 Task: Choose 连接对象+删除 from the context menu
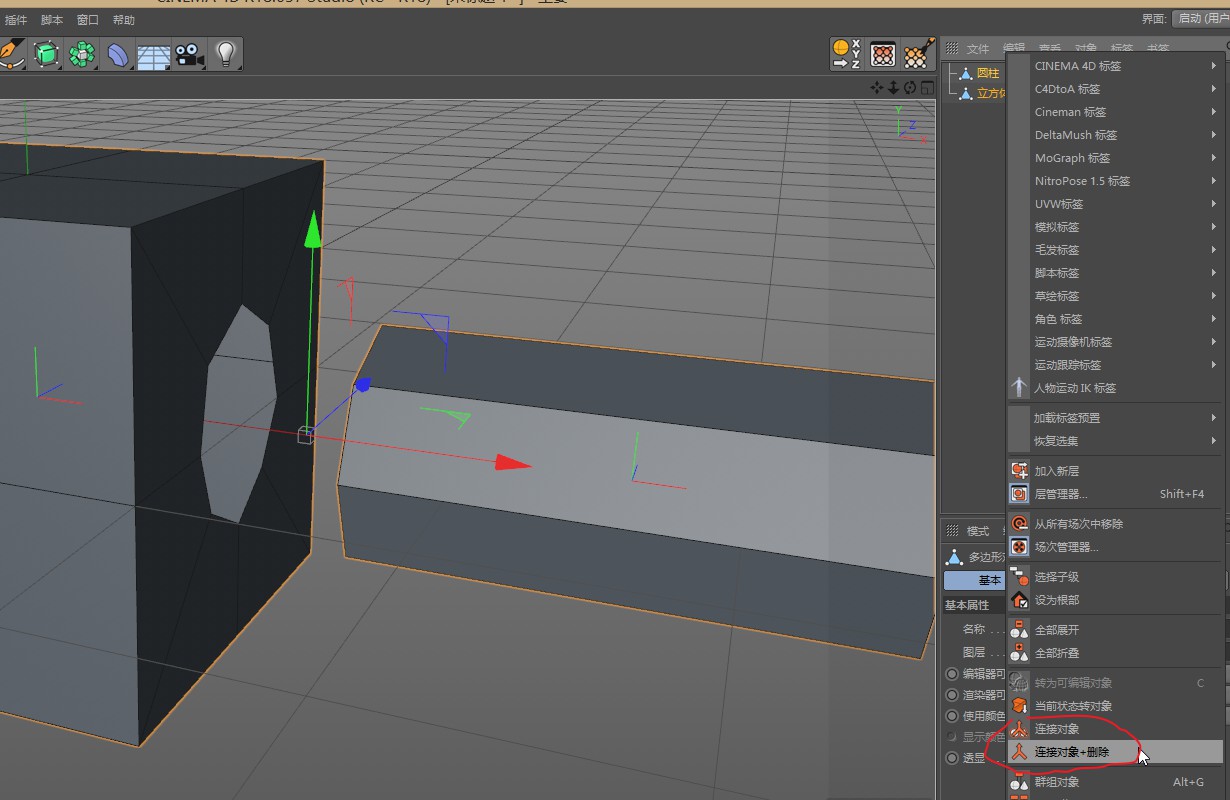(x=1116, y=752)
